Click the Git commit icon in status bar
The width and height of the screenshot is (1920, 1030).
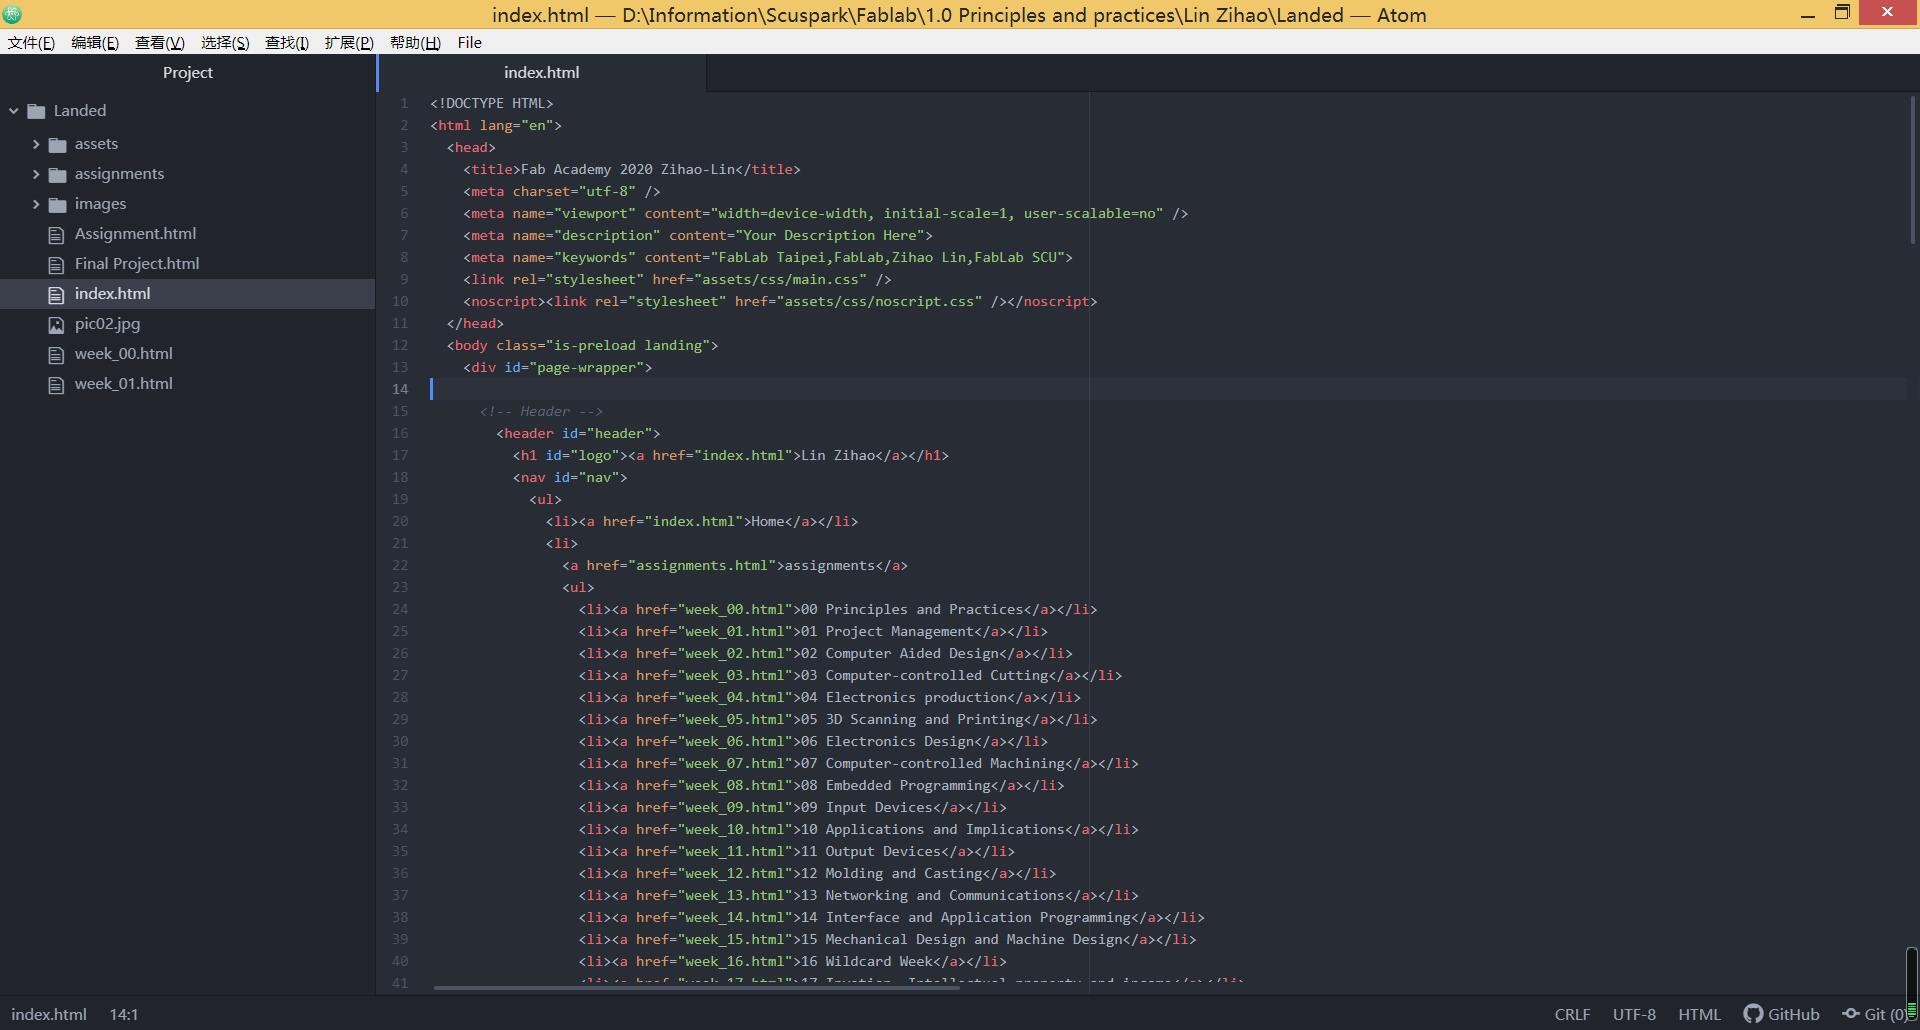tap(1850, 1014)
